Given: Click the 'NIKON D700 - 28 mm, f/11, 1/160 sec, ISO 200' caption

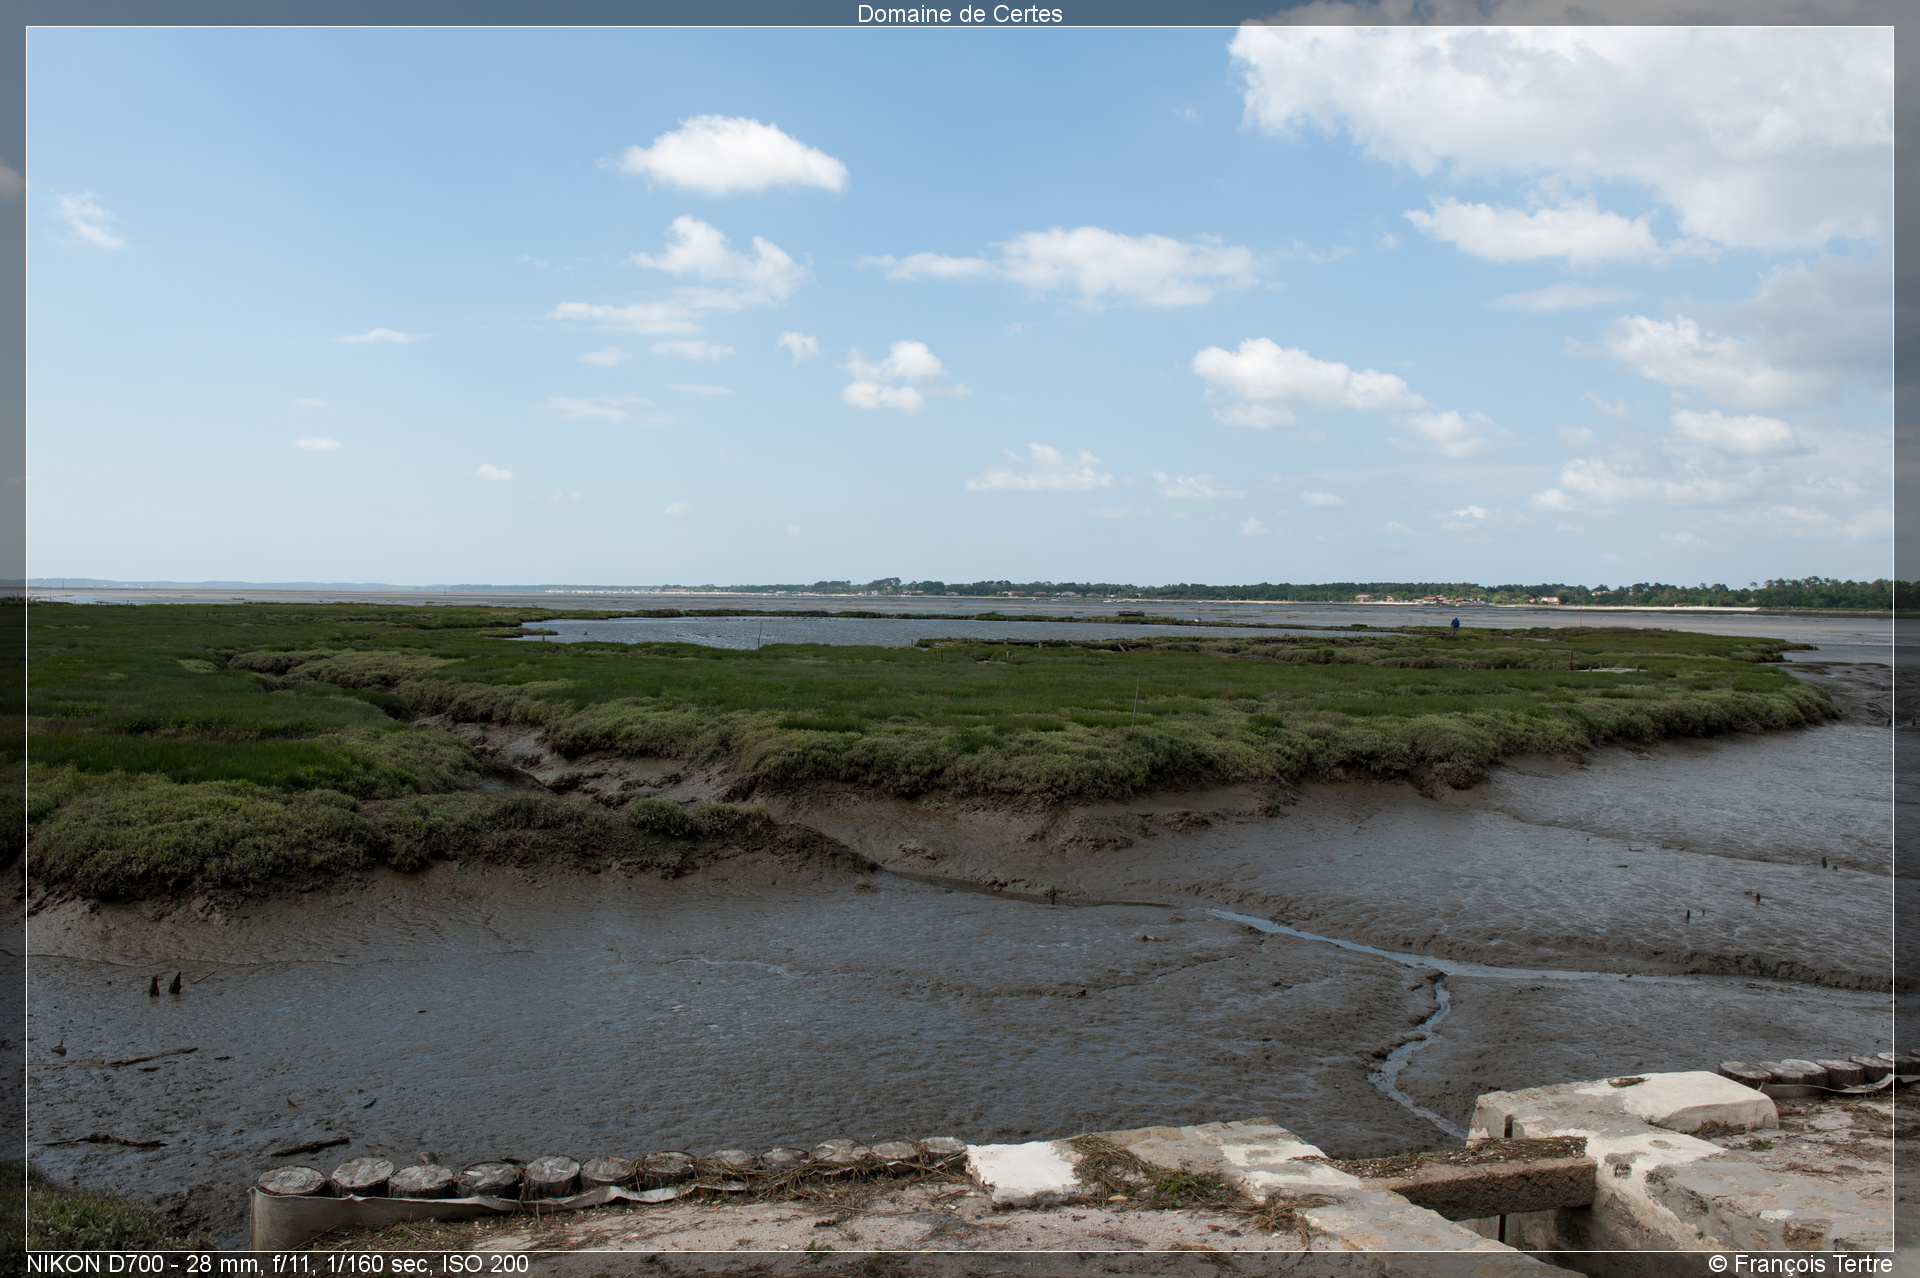Looking at the screenshot, I should click(277, 1264).
